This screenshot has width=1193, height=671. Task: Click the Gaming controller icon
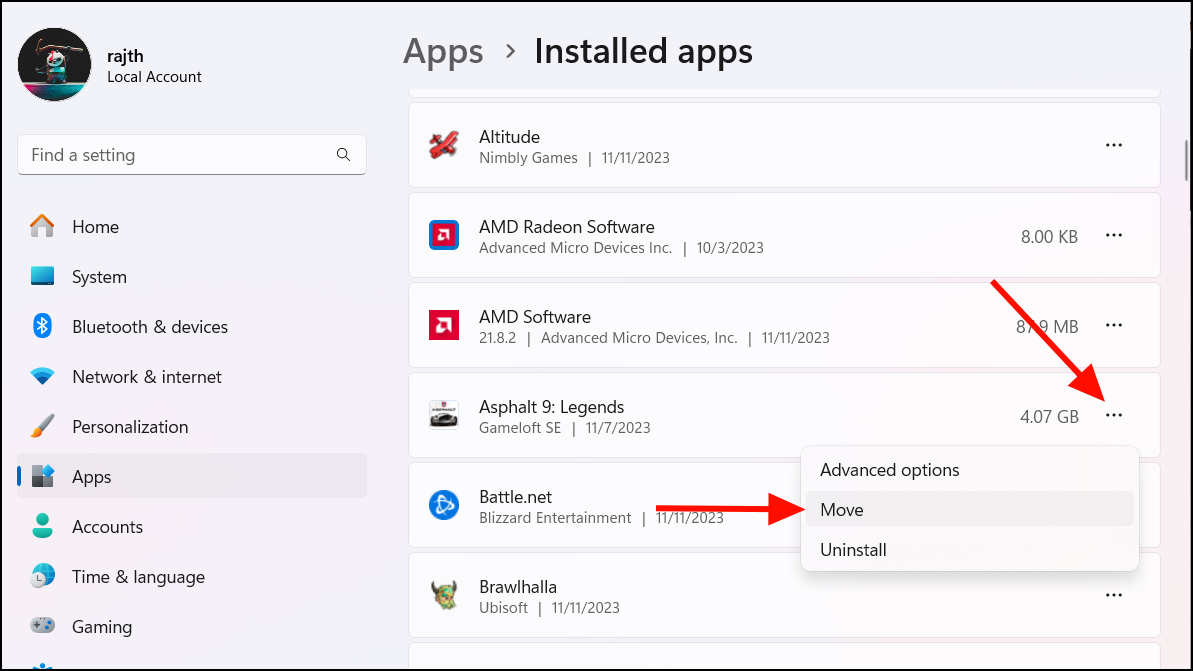tap(43, 625)
